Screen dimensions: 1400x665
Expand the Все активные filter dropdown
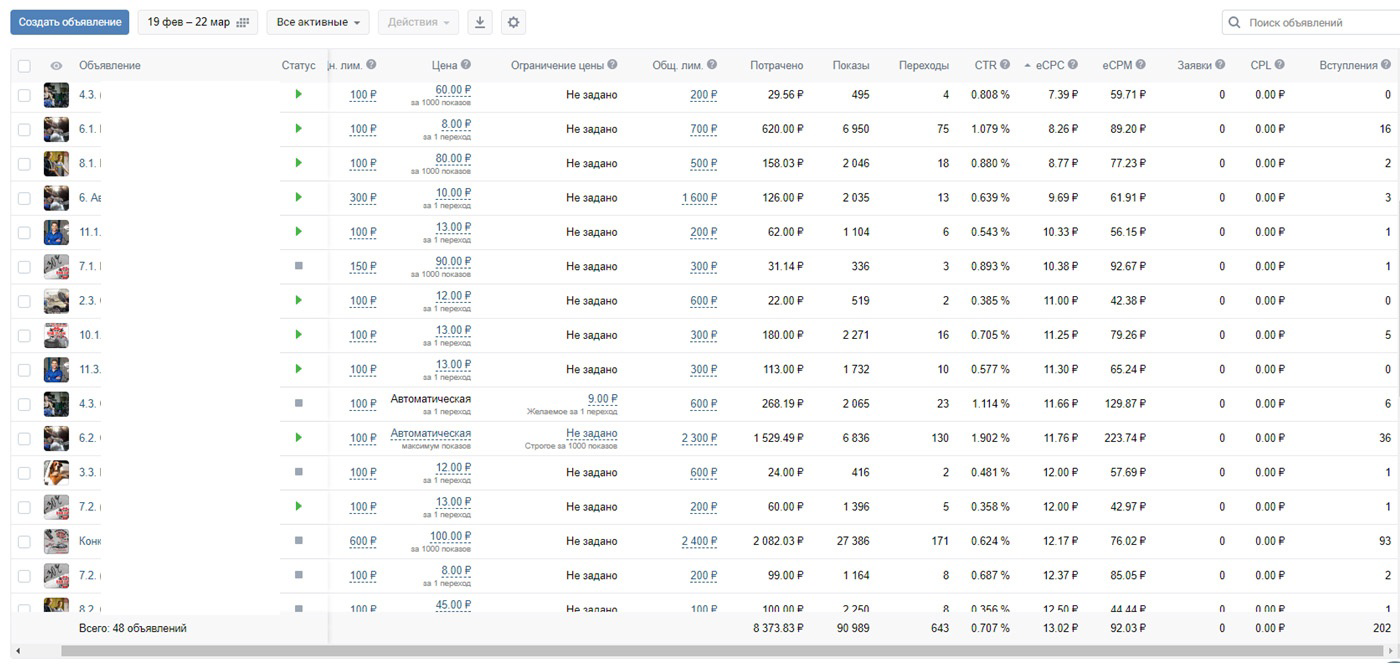click(318, 22)
